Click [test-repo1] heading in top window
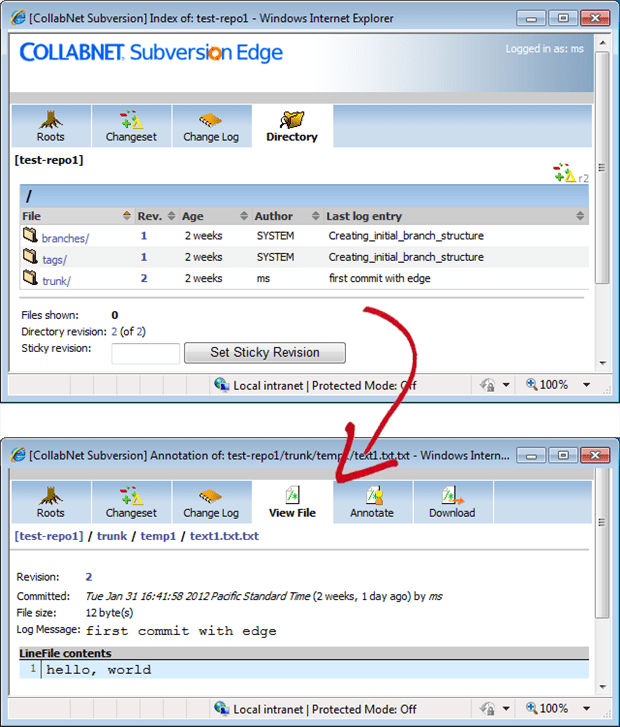Screen dimensions: 620x727 pyautogui.click(x=49, y=160)
